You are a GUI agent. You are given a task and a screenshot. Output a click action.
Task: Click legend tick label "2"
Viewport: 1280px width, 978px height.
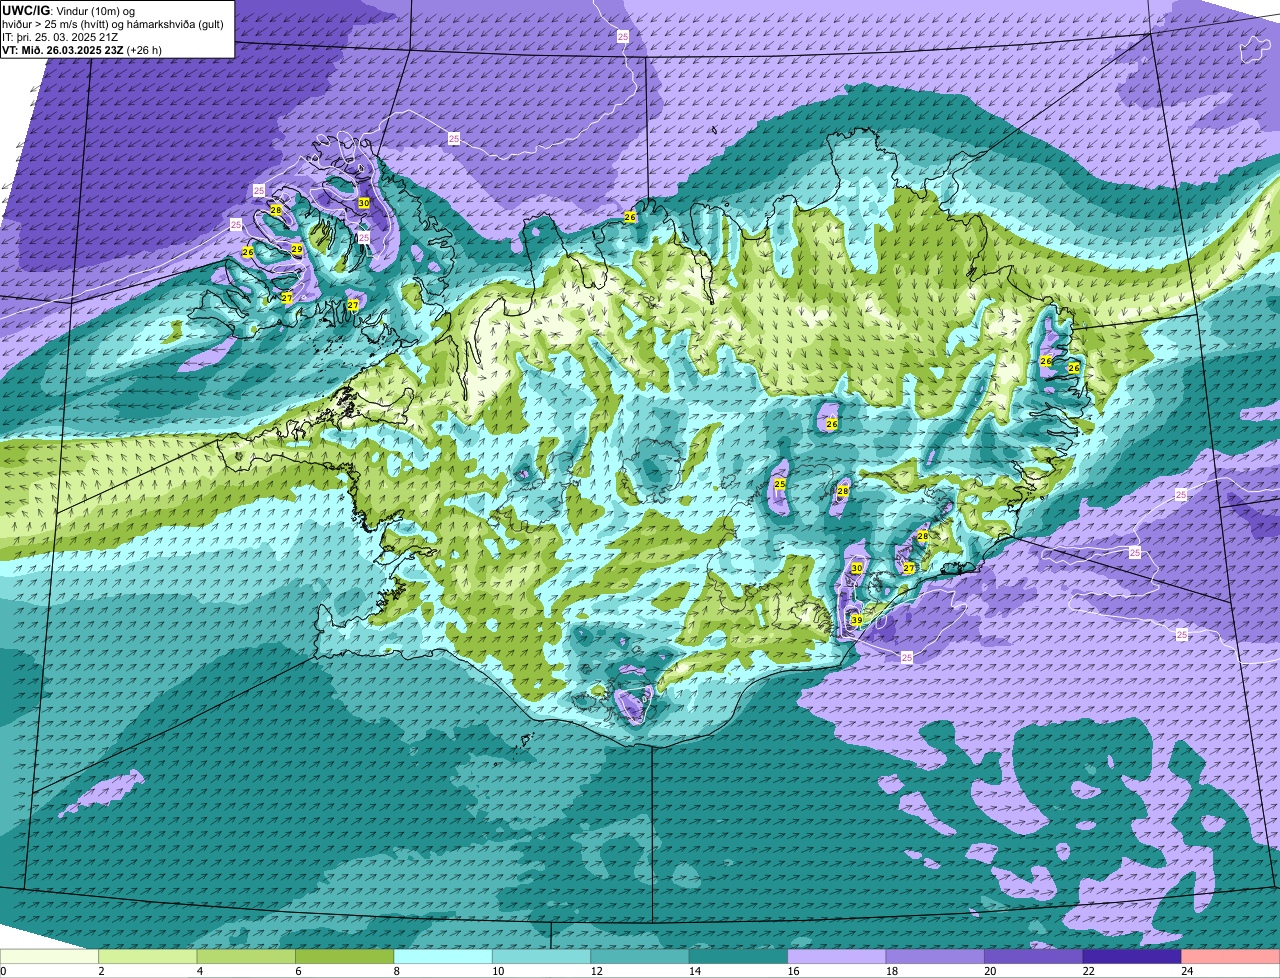(101, 970)
